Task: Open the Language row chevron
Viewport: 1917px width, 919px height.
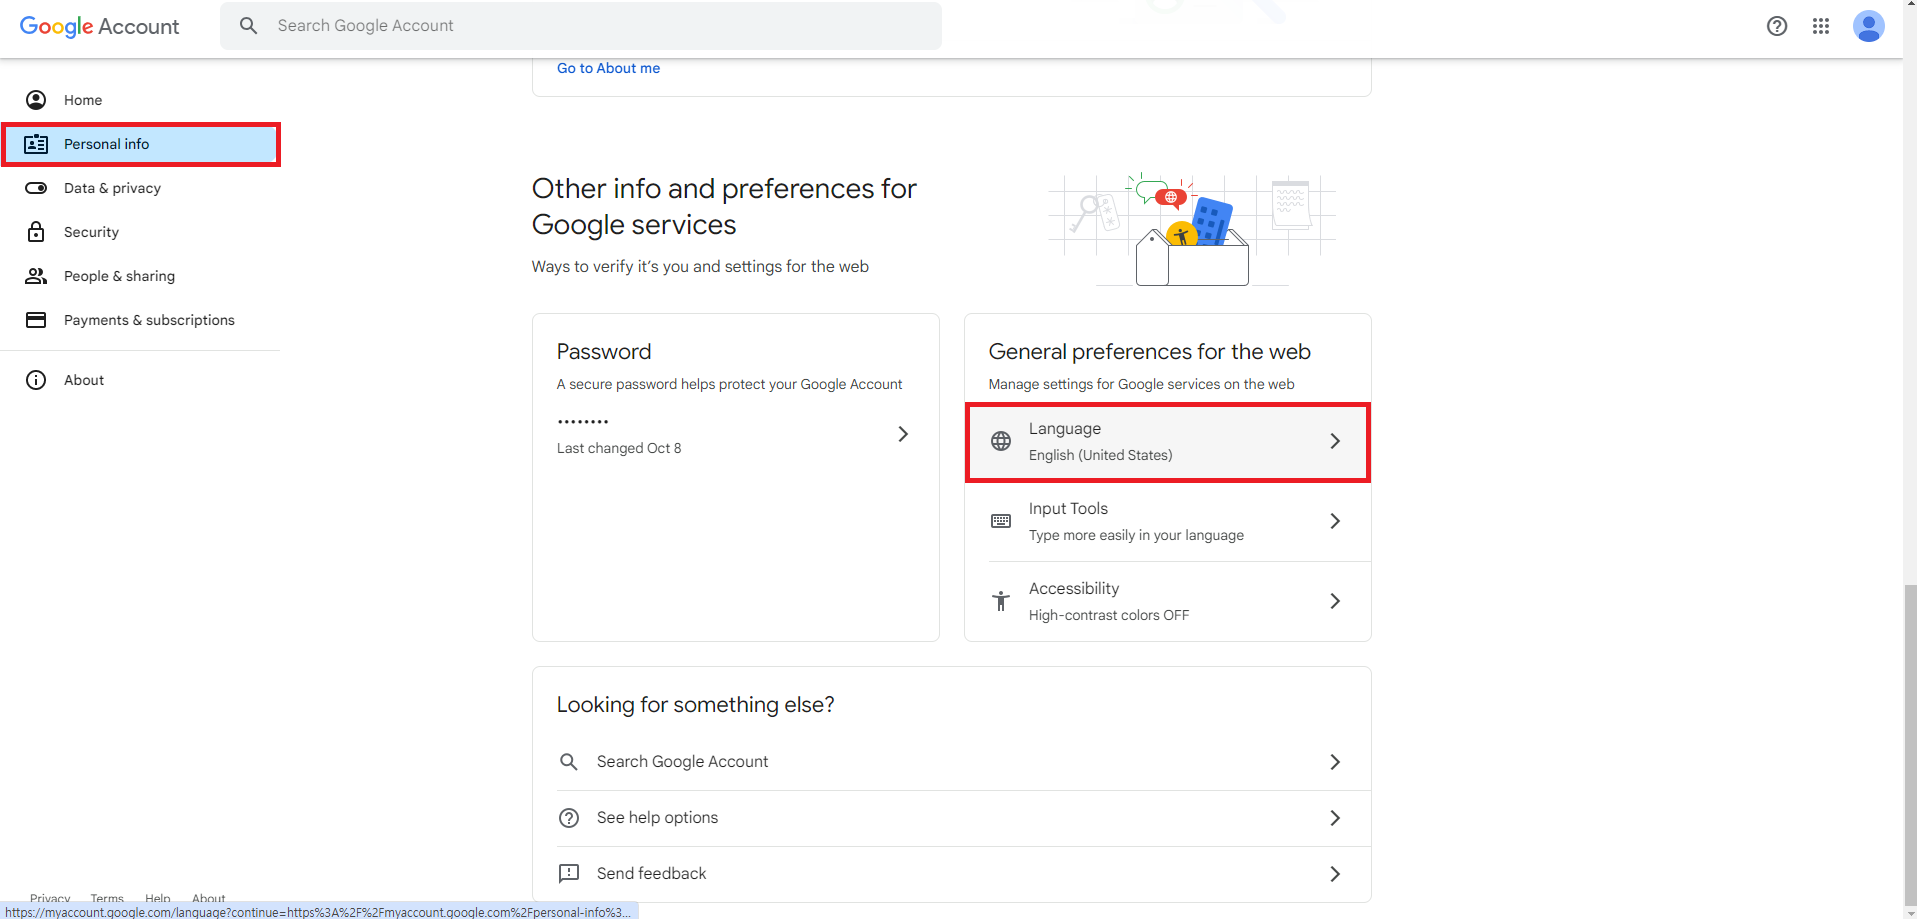Action: click(1335, 441)
